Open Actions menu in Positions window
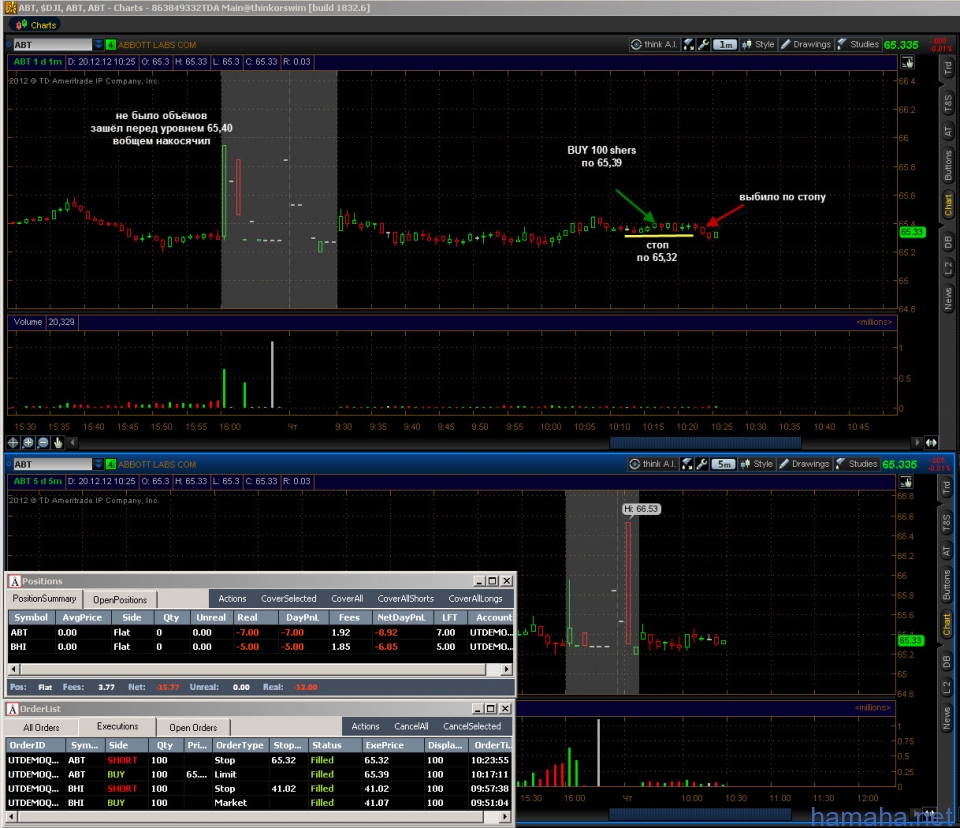This screenshot has height=828, width=960. click(x=232, y=599)
